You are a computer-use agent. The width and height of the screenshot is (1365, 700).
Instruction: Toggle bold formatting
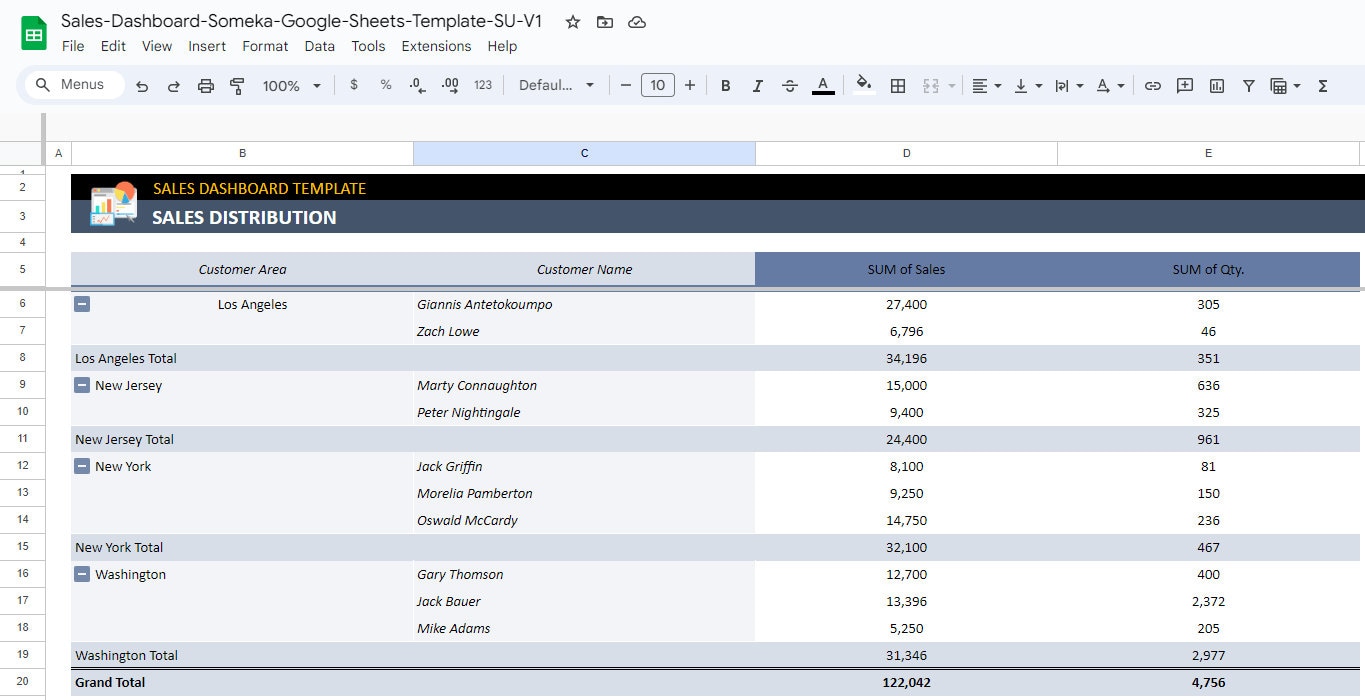(x=725, y=85)
